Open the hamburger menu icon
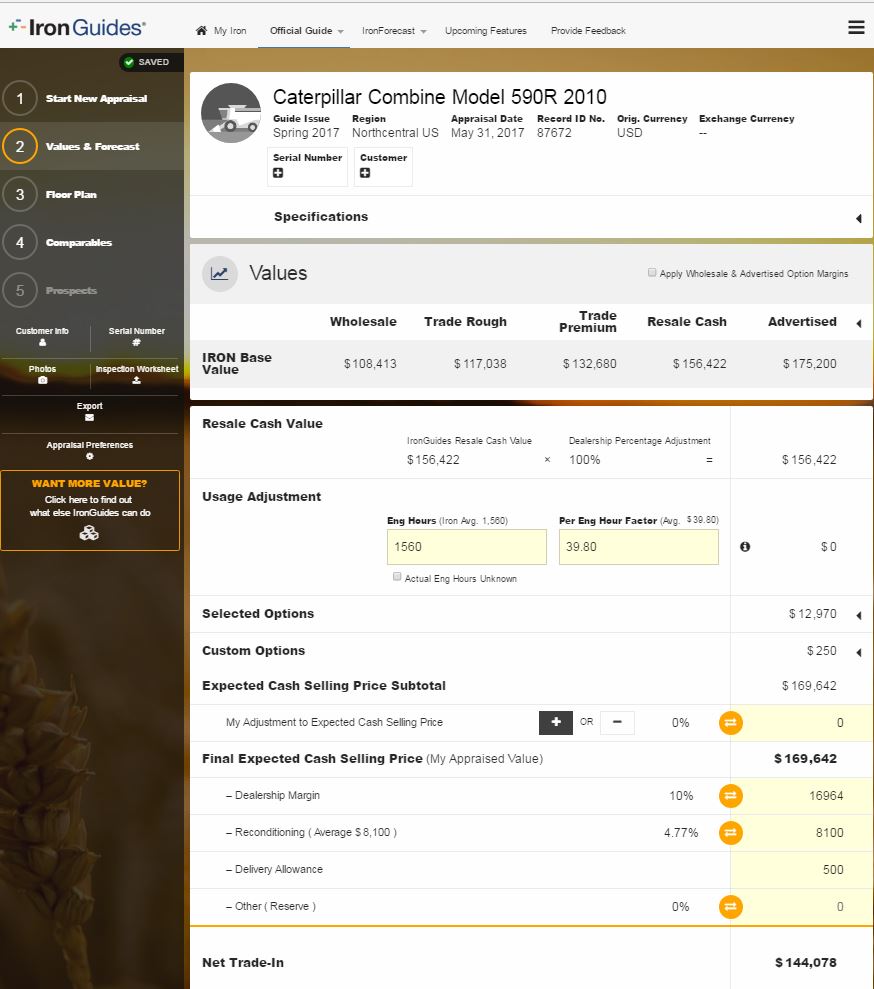Viewport: 874px width, 989px height. click(856, 27)
